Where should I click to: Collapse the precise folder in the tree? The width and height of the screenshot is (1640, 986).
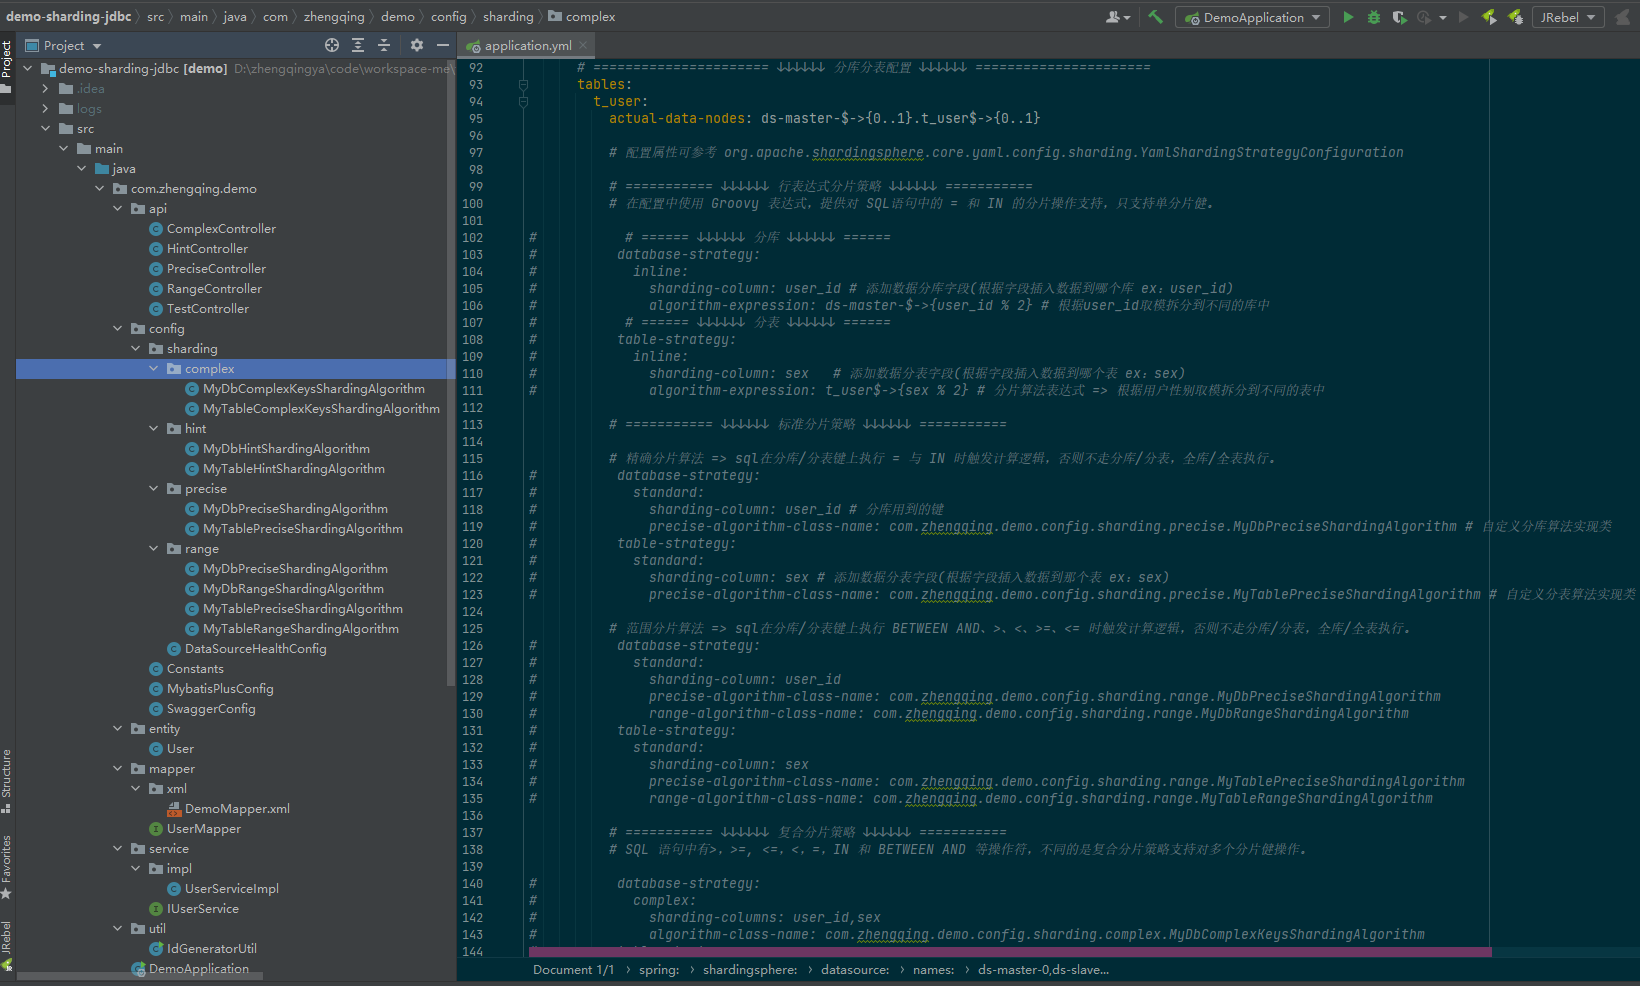(152, 488)
